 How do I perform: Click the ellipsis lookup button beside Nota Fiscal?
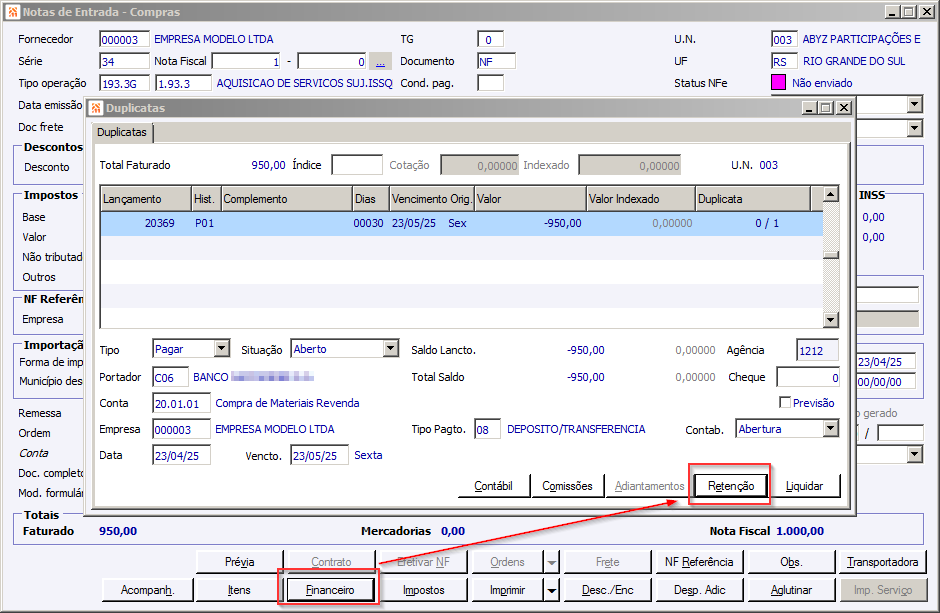pos(380,61)
